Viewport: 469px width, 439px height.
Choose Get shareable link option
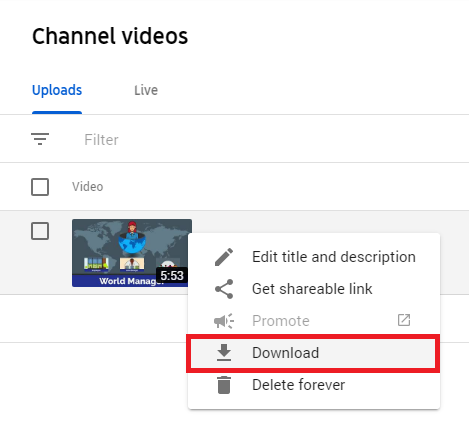312,289
